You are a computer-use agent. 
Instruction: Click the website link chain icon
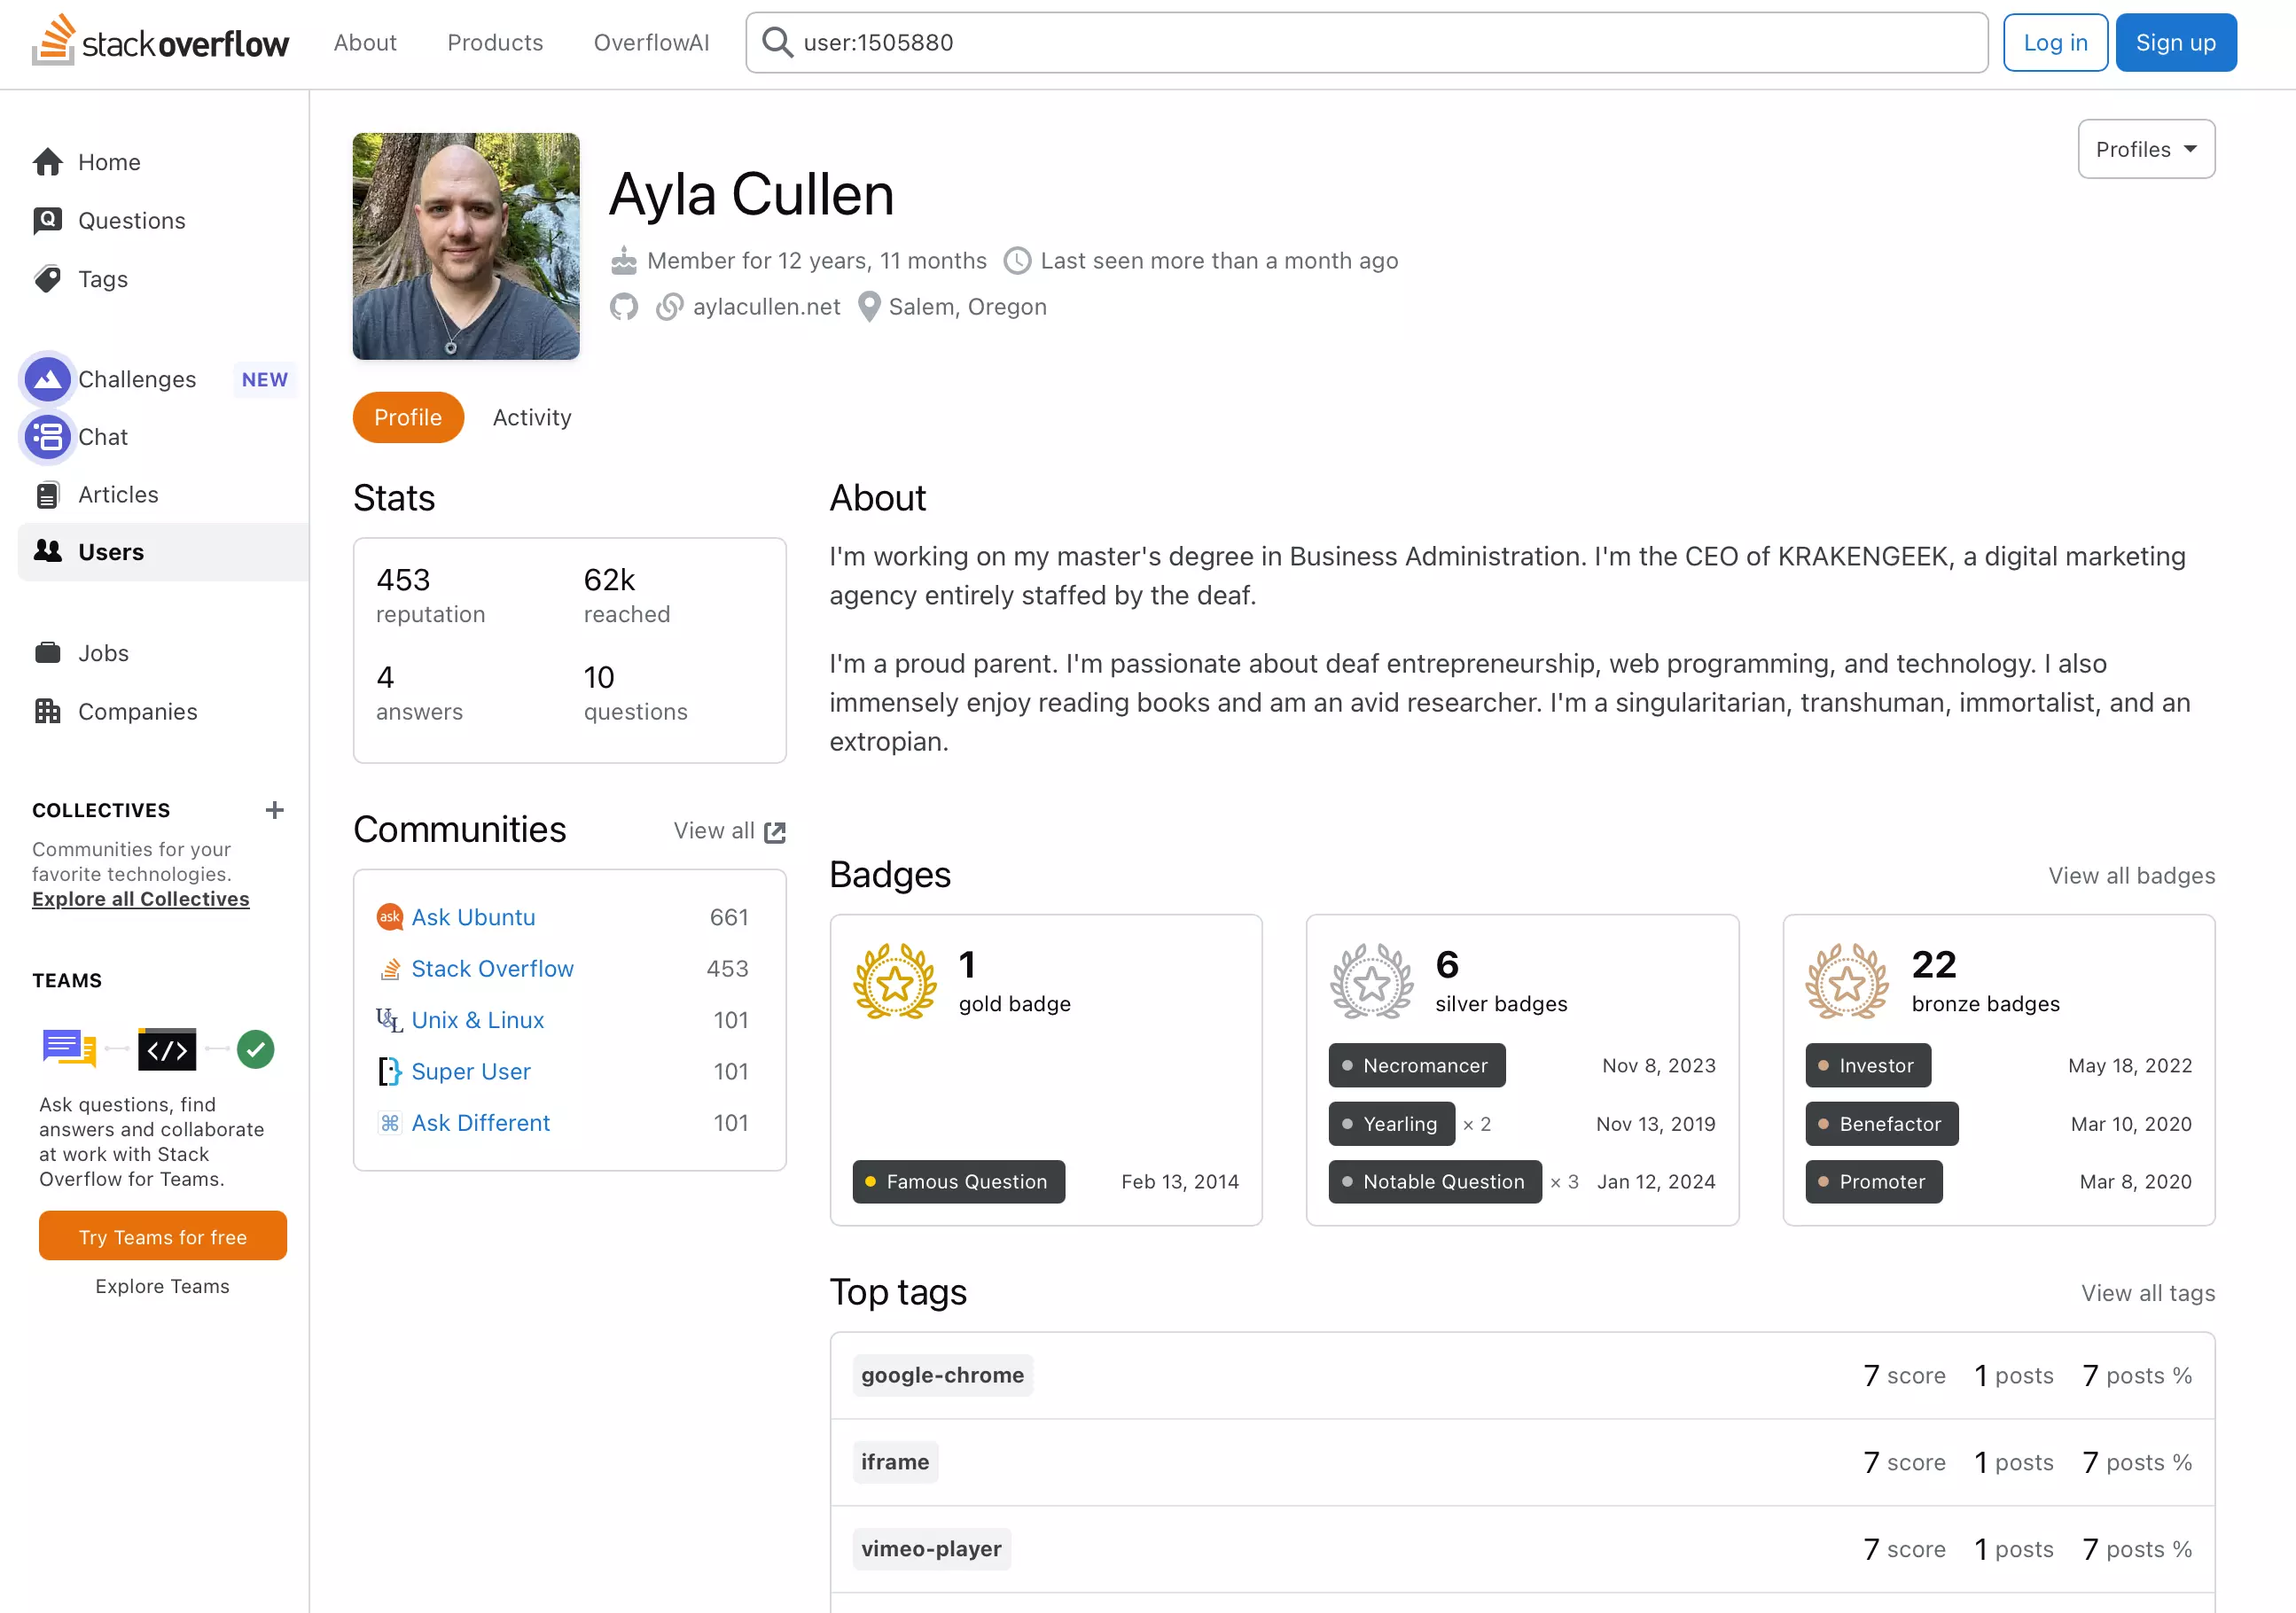point(669,307)
